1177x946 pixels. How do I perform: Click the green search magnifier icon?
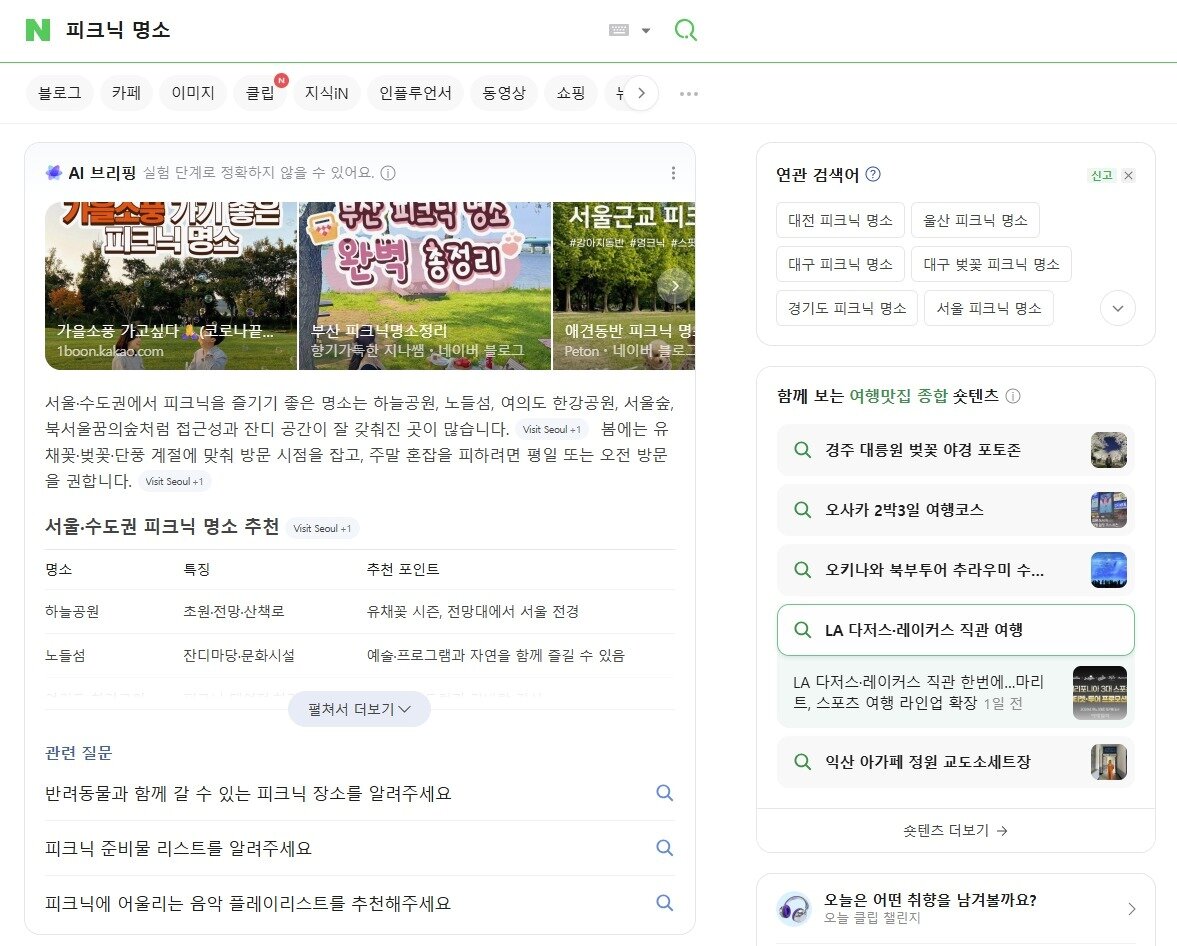coord(685,30)
